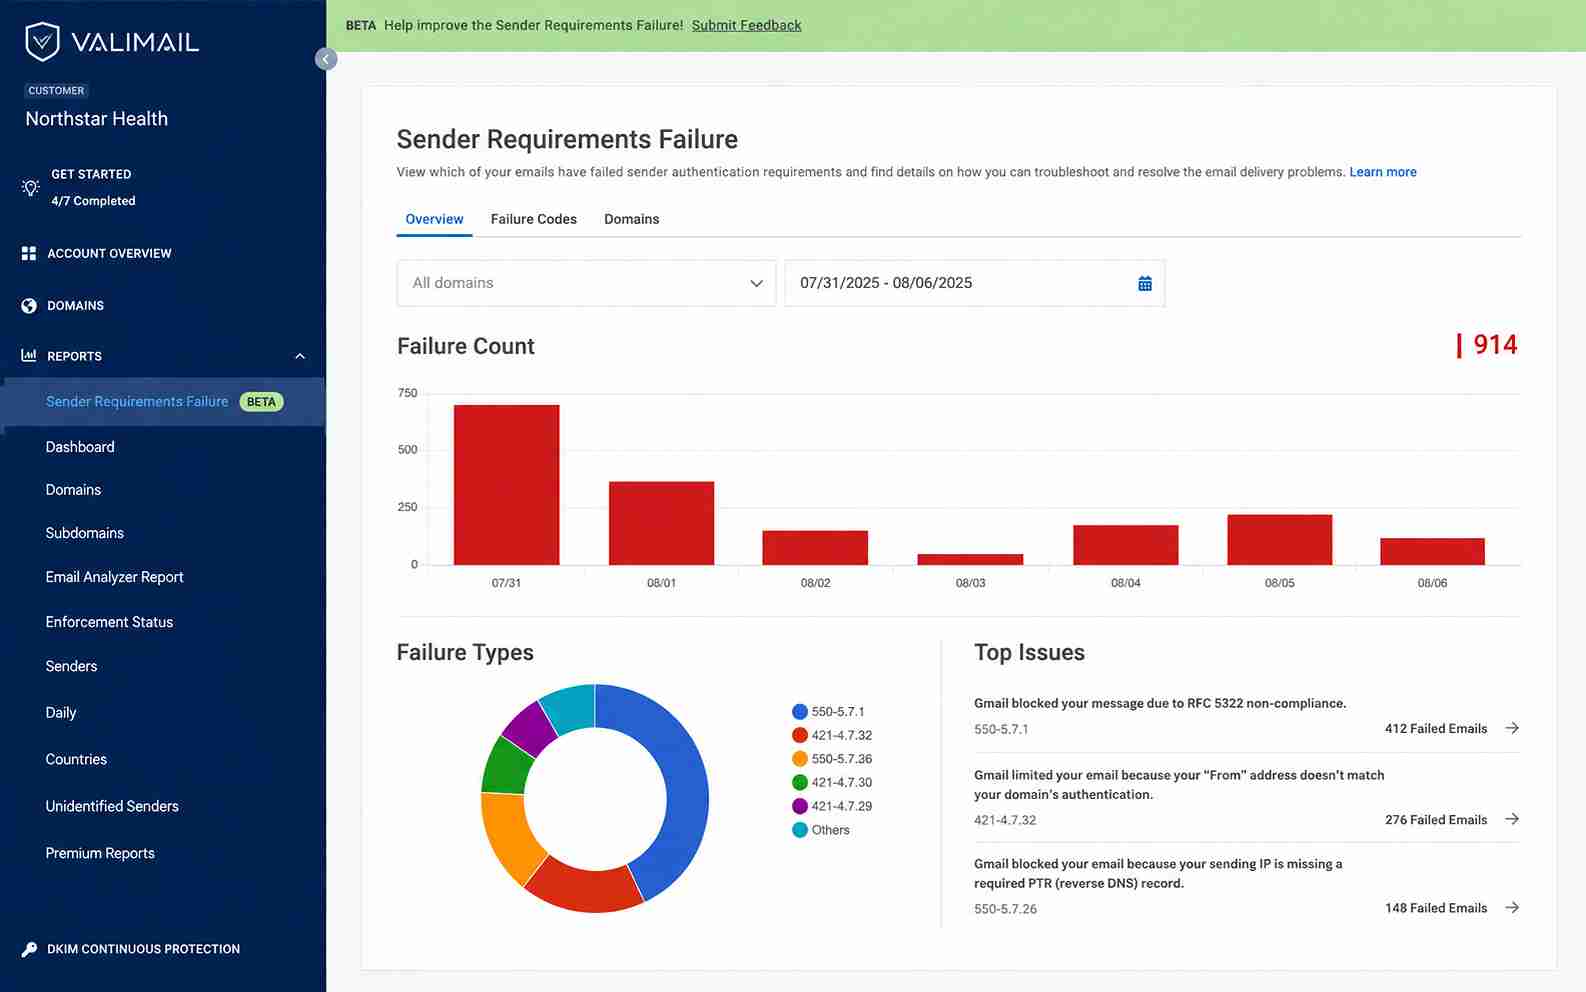Viewport: 1586px width, 992px height.
Task: Click the Domains globe icon
Action: (29, 306)
